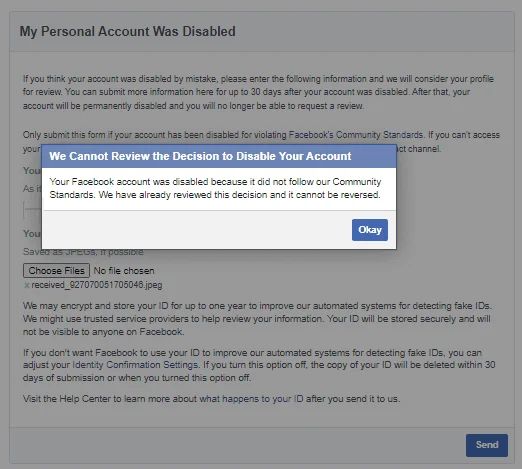Open the Identity Confirmation Settings link
This screenshot has width=522, height=469.
[136, 365]
